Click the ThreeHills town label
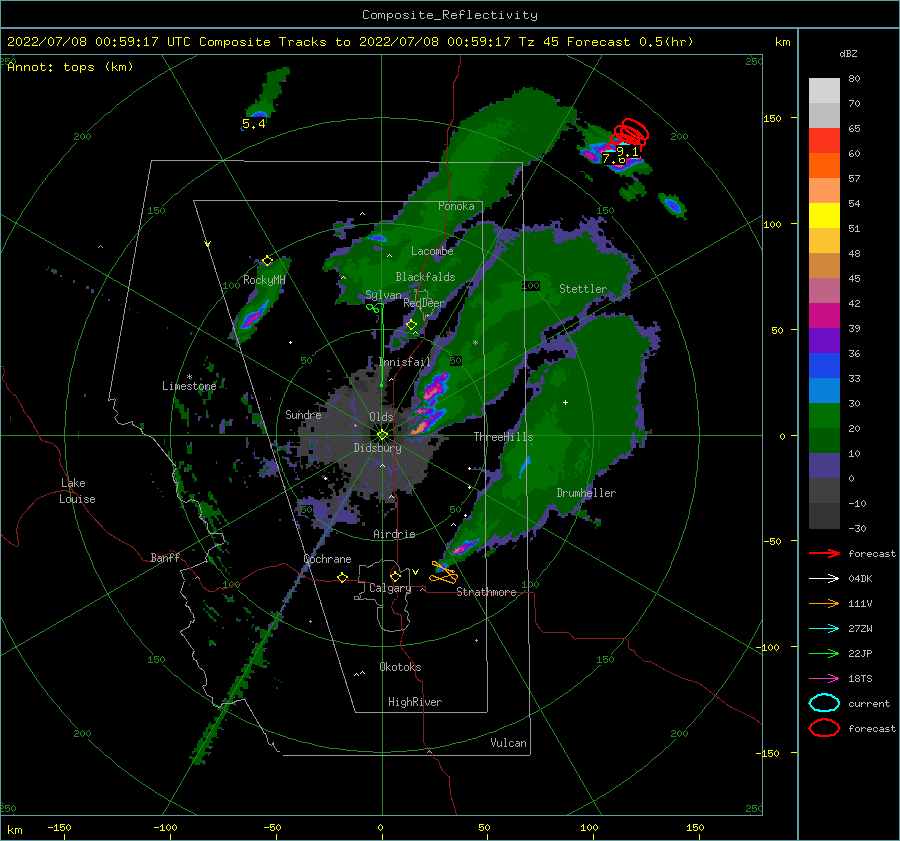 (503, 437)
